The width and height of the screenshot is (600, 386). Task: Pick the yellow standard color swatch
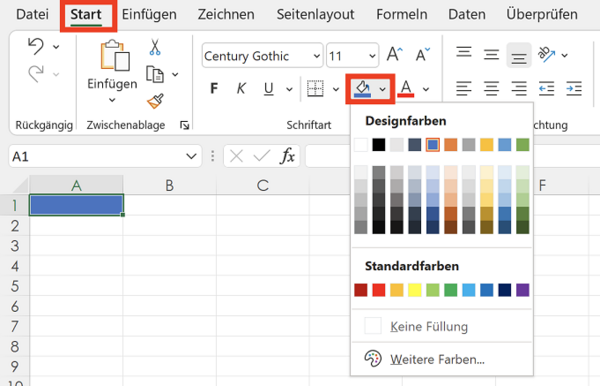pos(414,290)
